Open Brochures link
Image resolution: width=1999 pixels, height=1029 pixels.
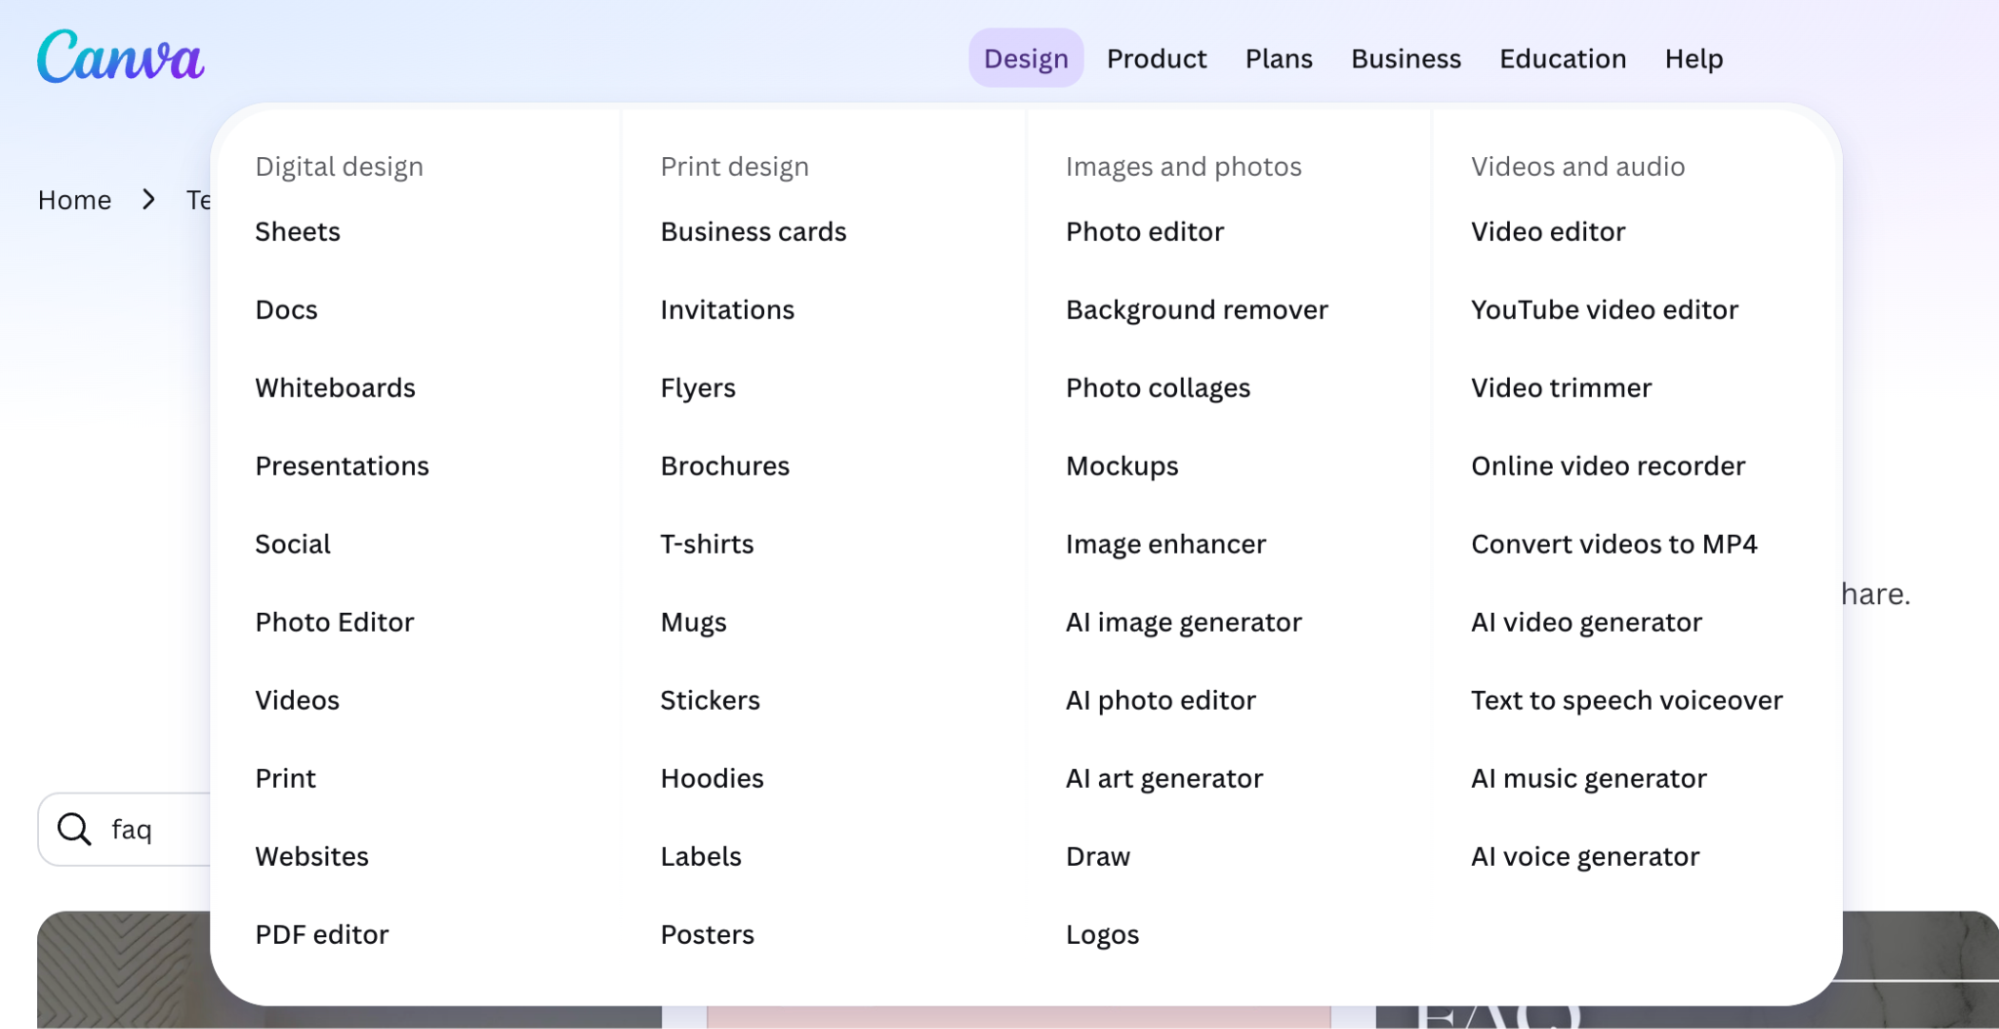coord(725,466)
